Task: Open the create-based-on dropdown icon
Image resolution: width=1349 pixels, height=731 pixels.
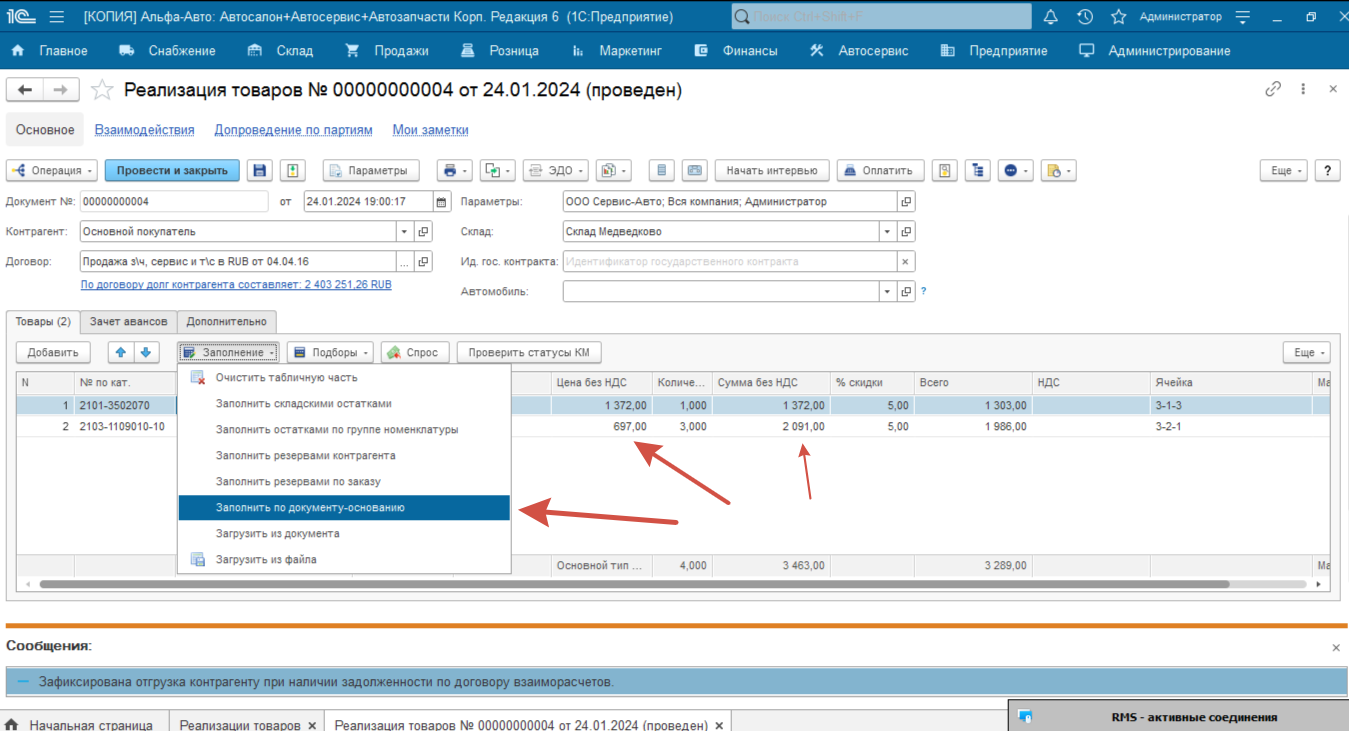Action: (x=498, y=171)
